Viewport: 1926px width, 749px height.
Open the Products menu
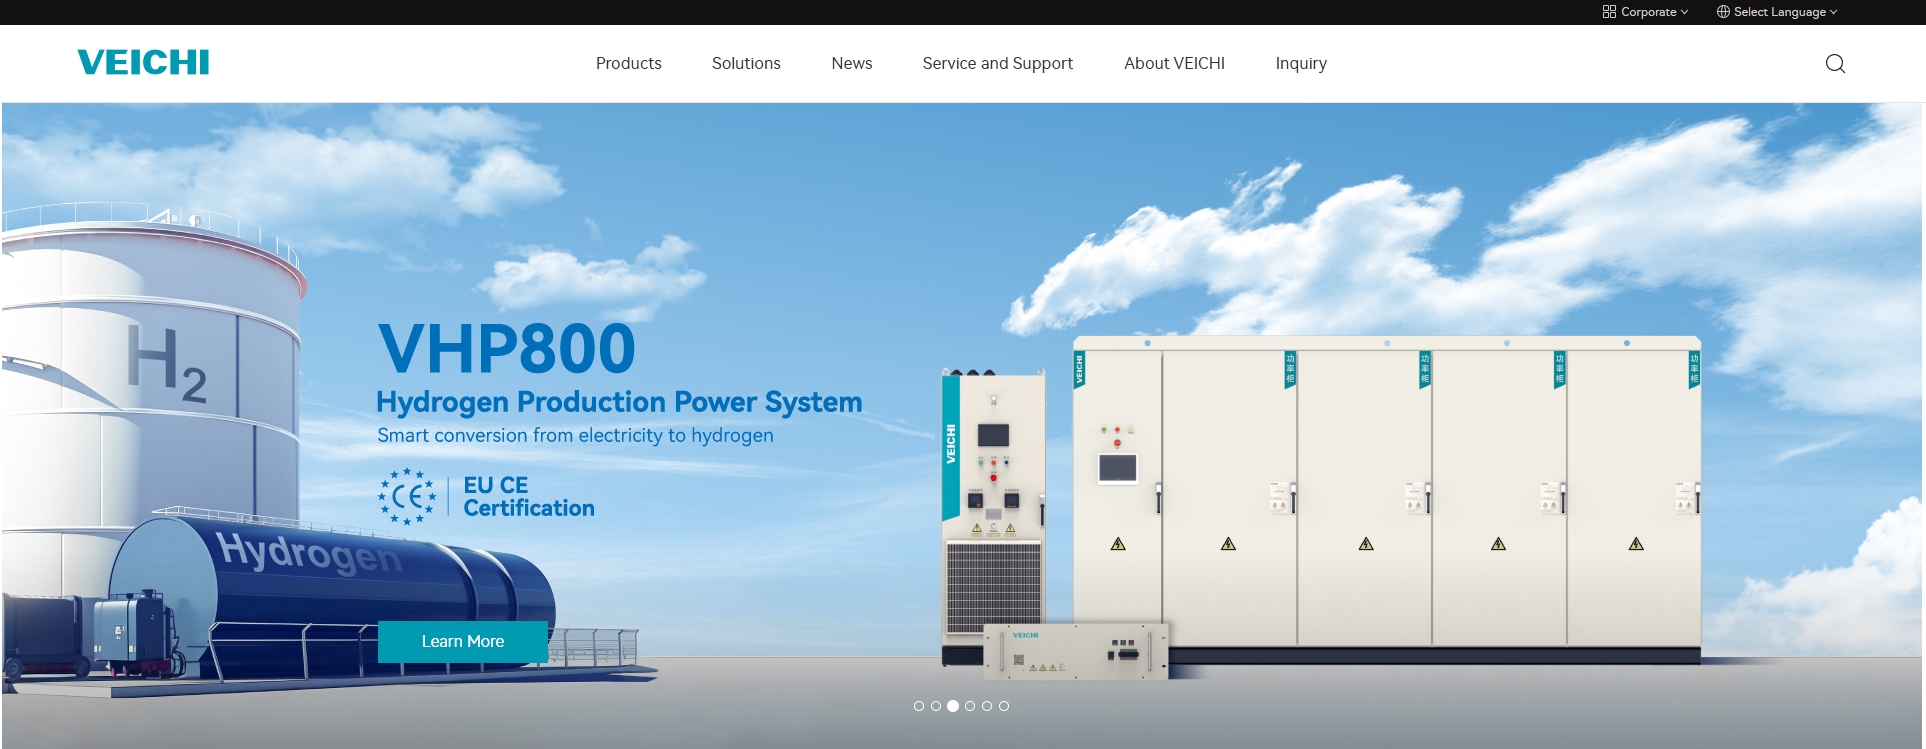coord(628,63)
